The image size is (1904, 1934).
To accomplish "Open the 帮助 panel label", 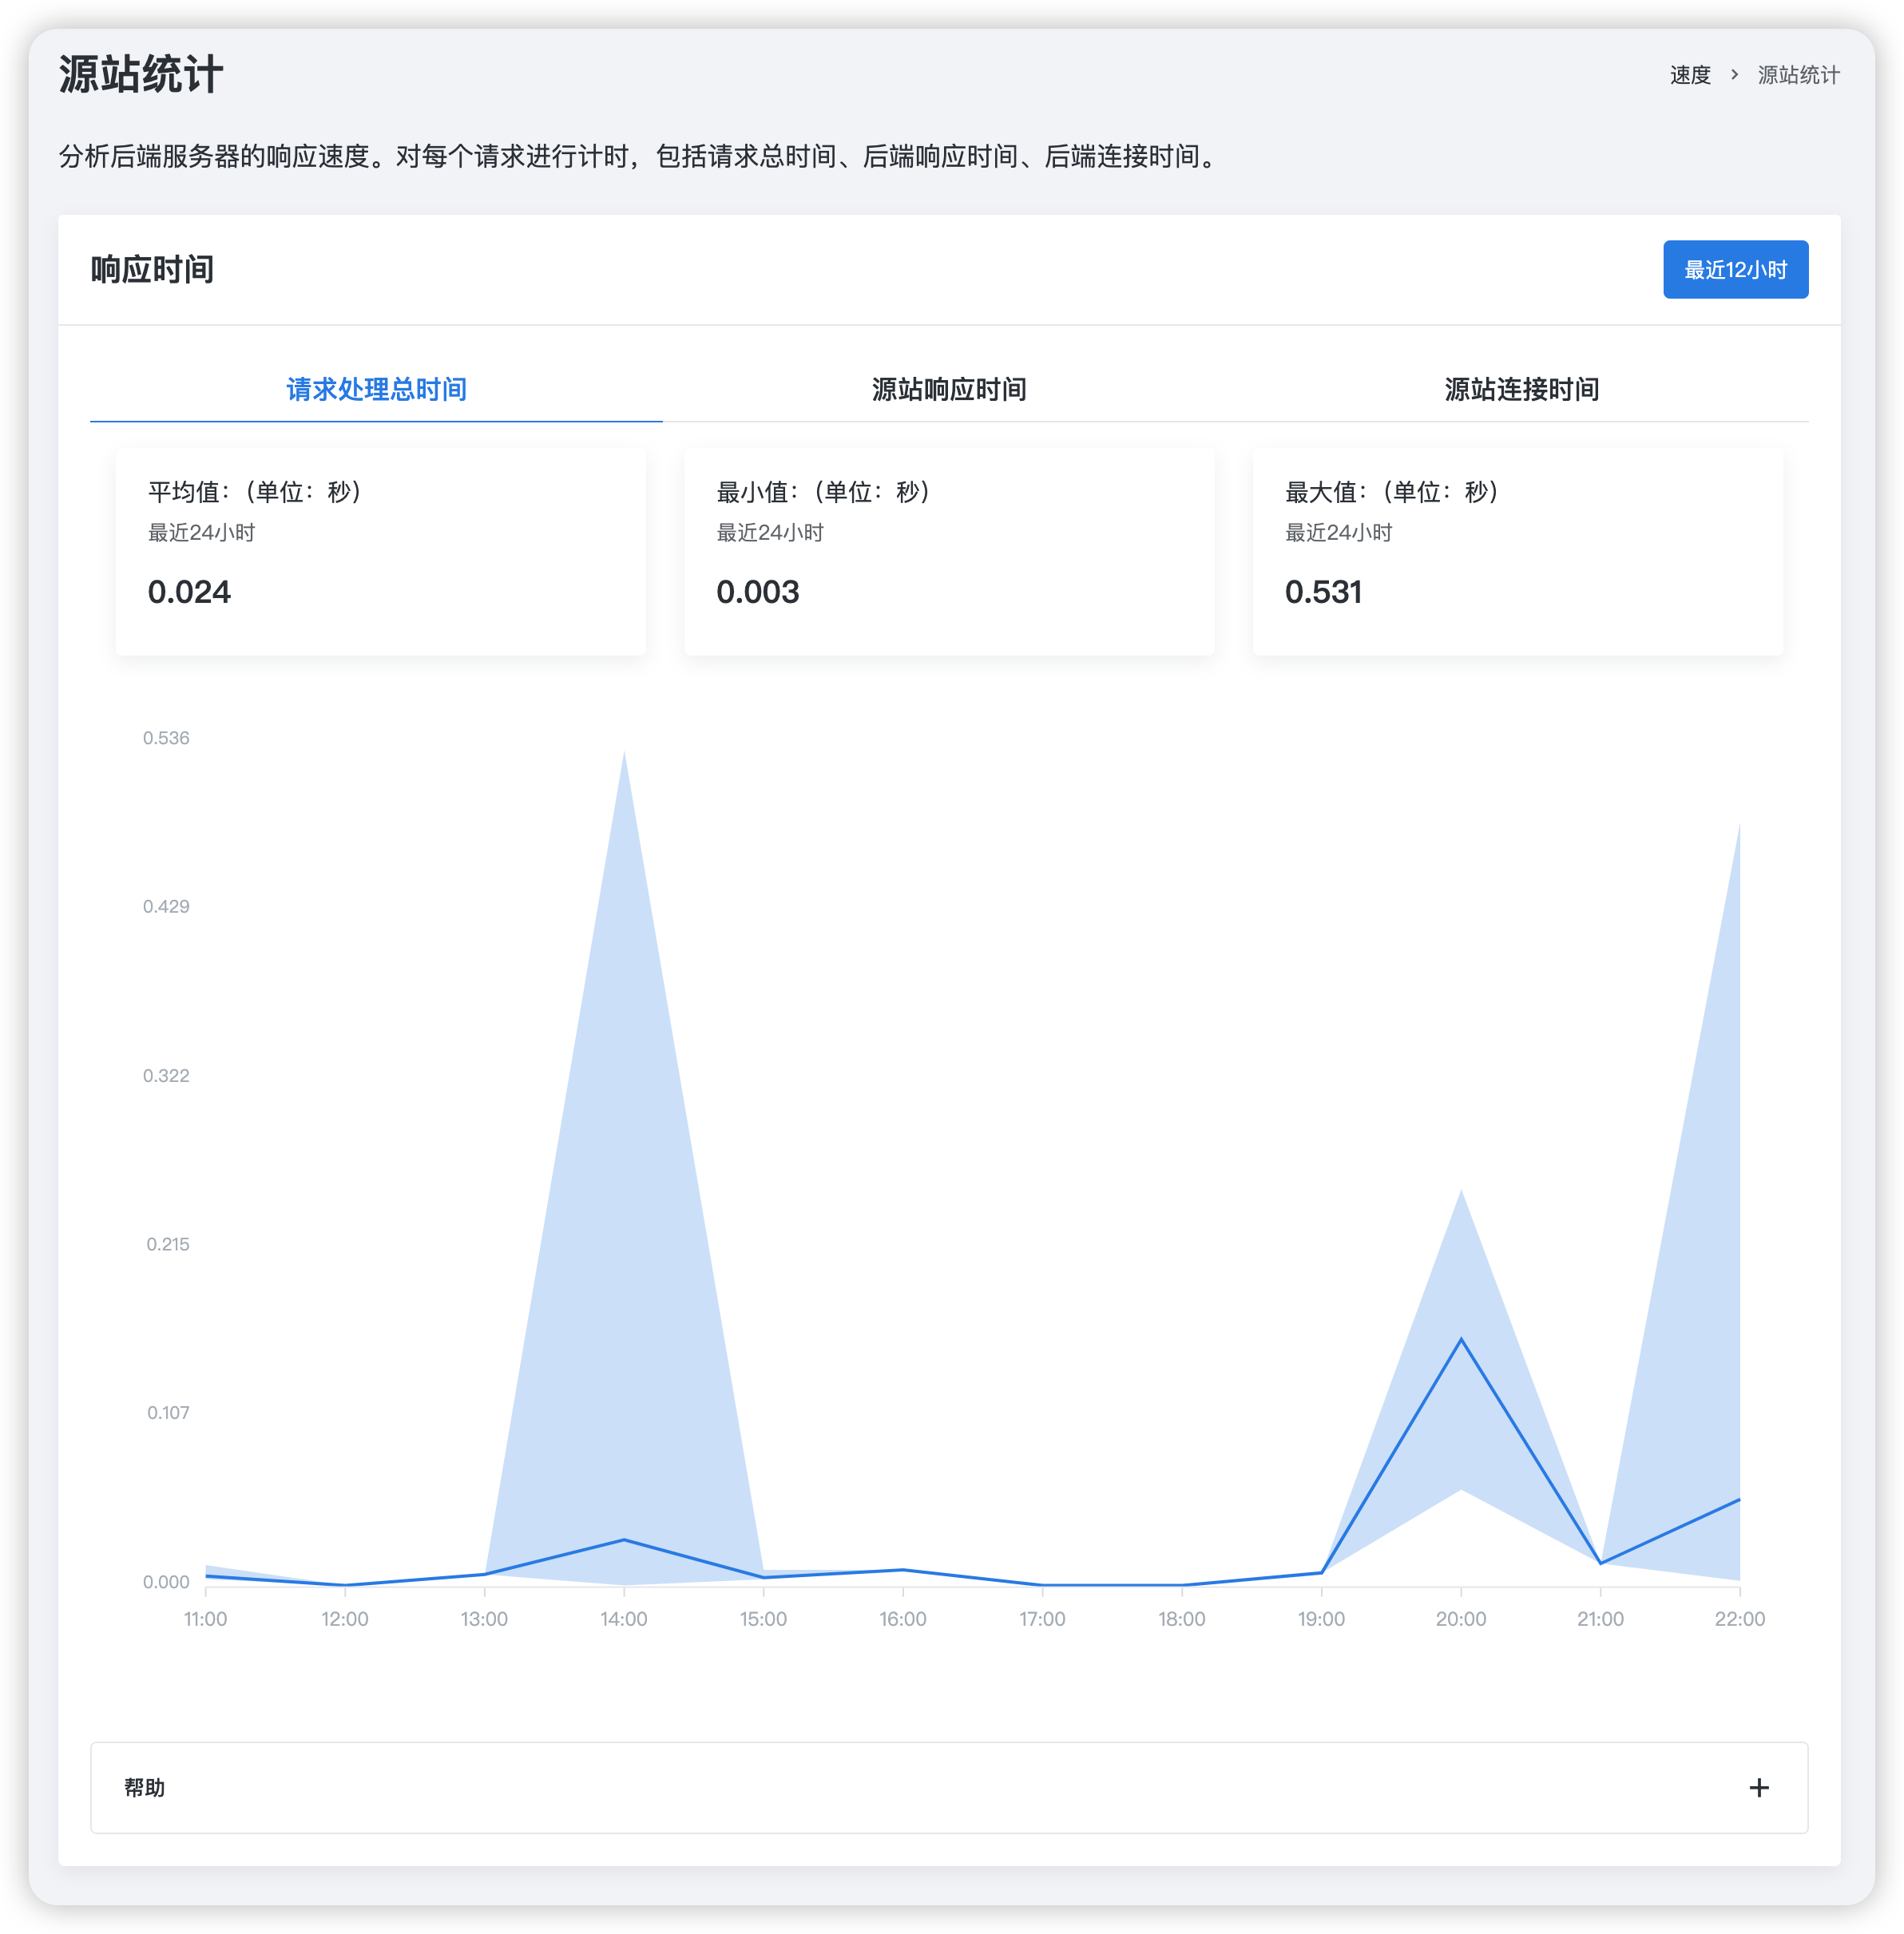I will [x=144, y=1787].
